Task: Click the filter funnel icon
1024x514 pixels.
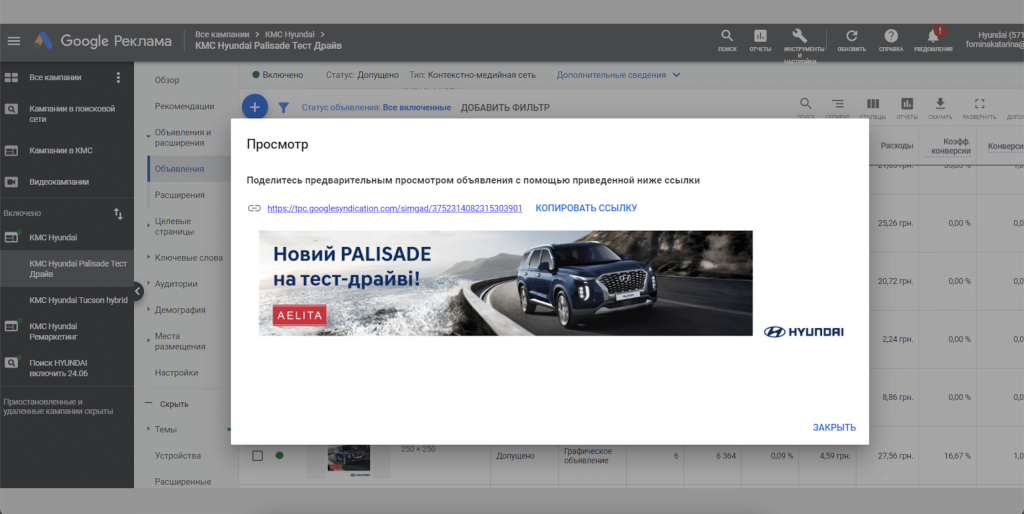Action: pyautogui.click(x=283, y=108)
